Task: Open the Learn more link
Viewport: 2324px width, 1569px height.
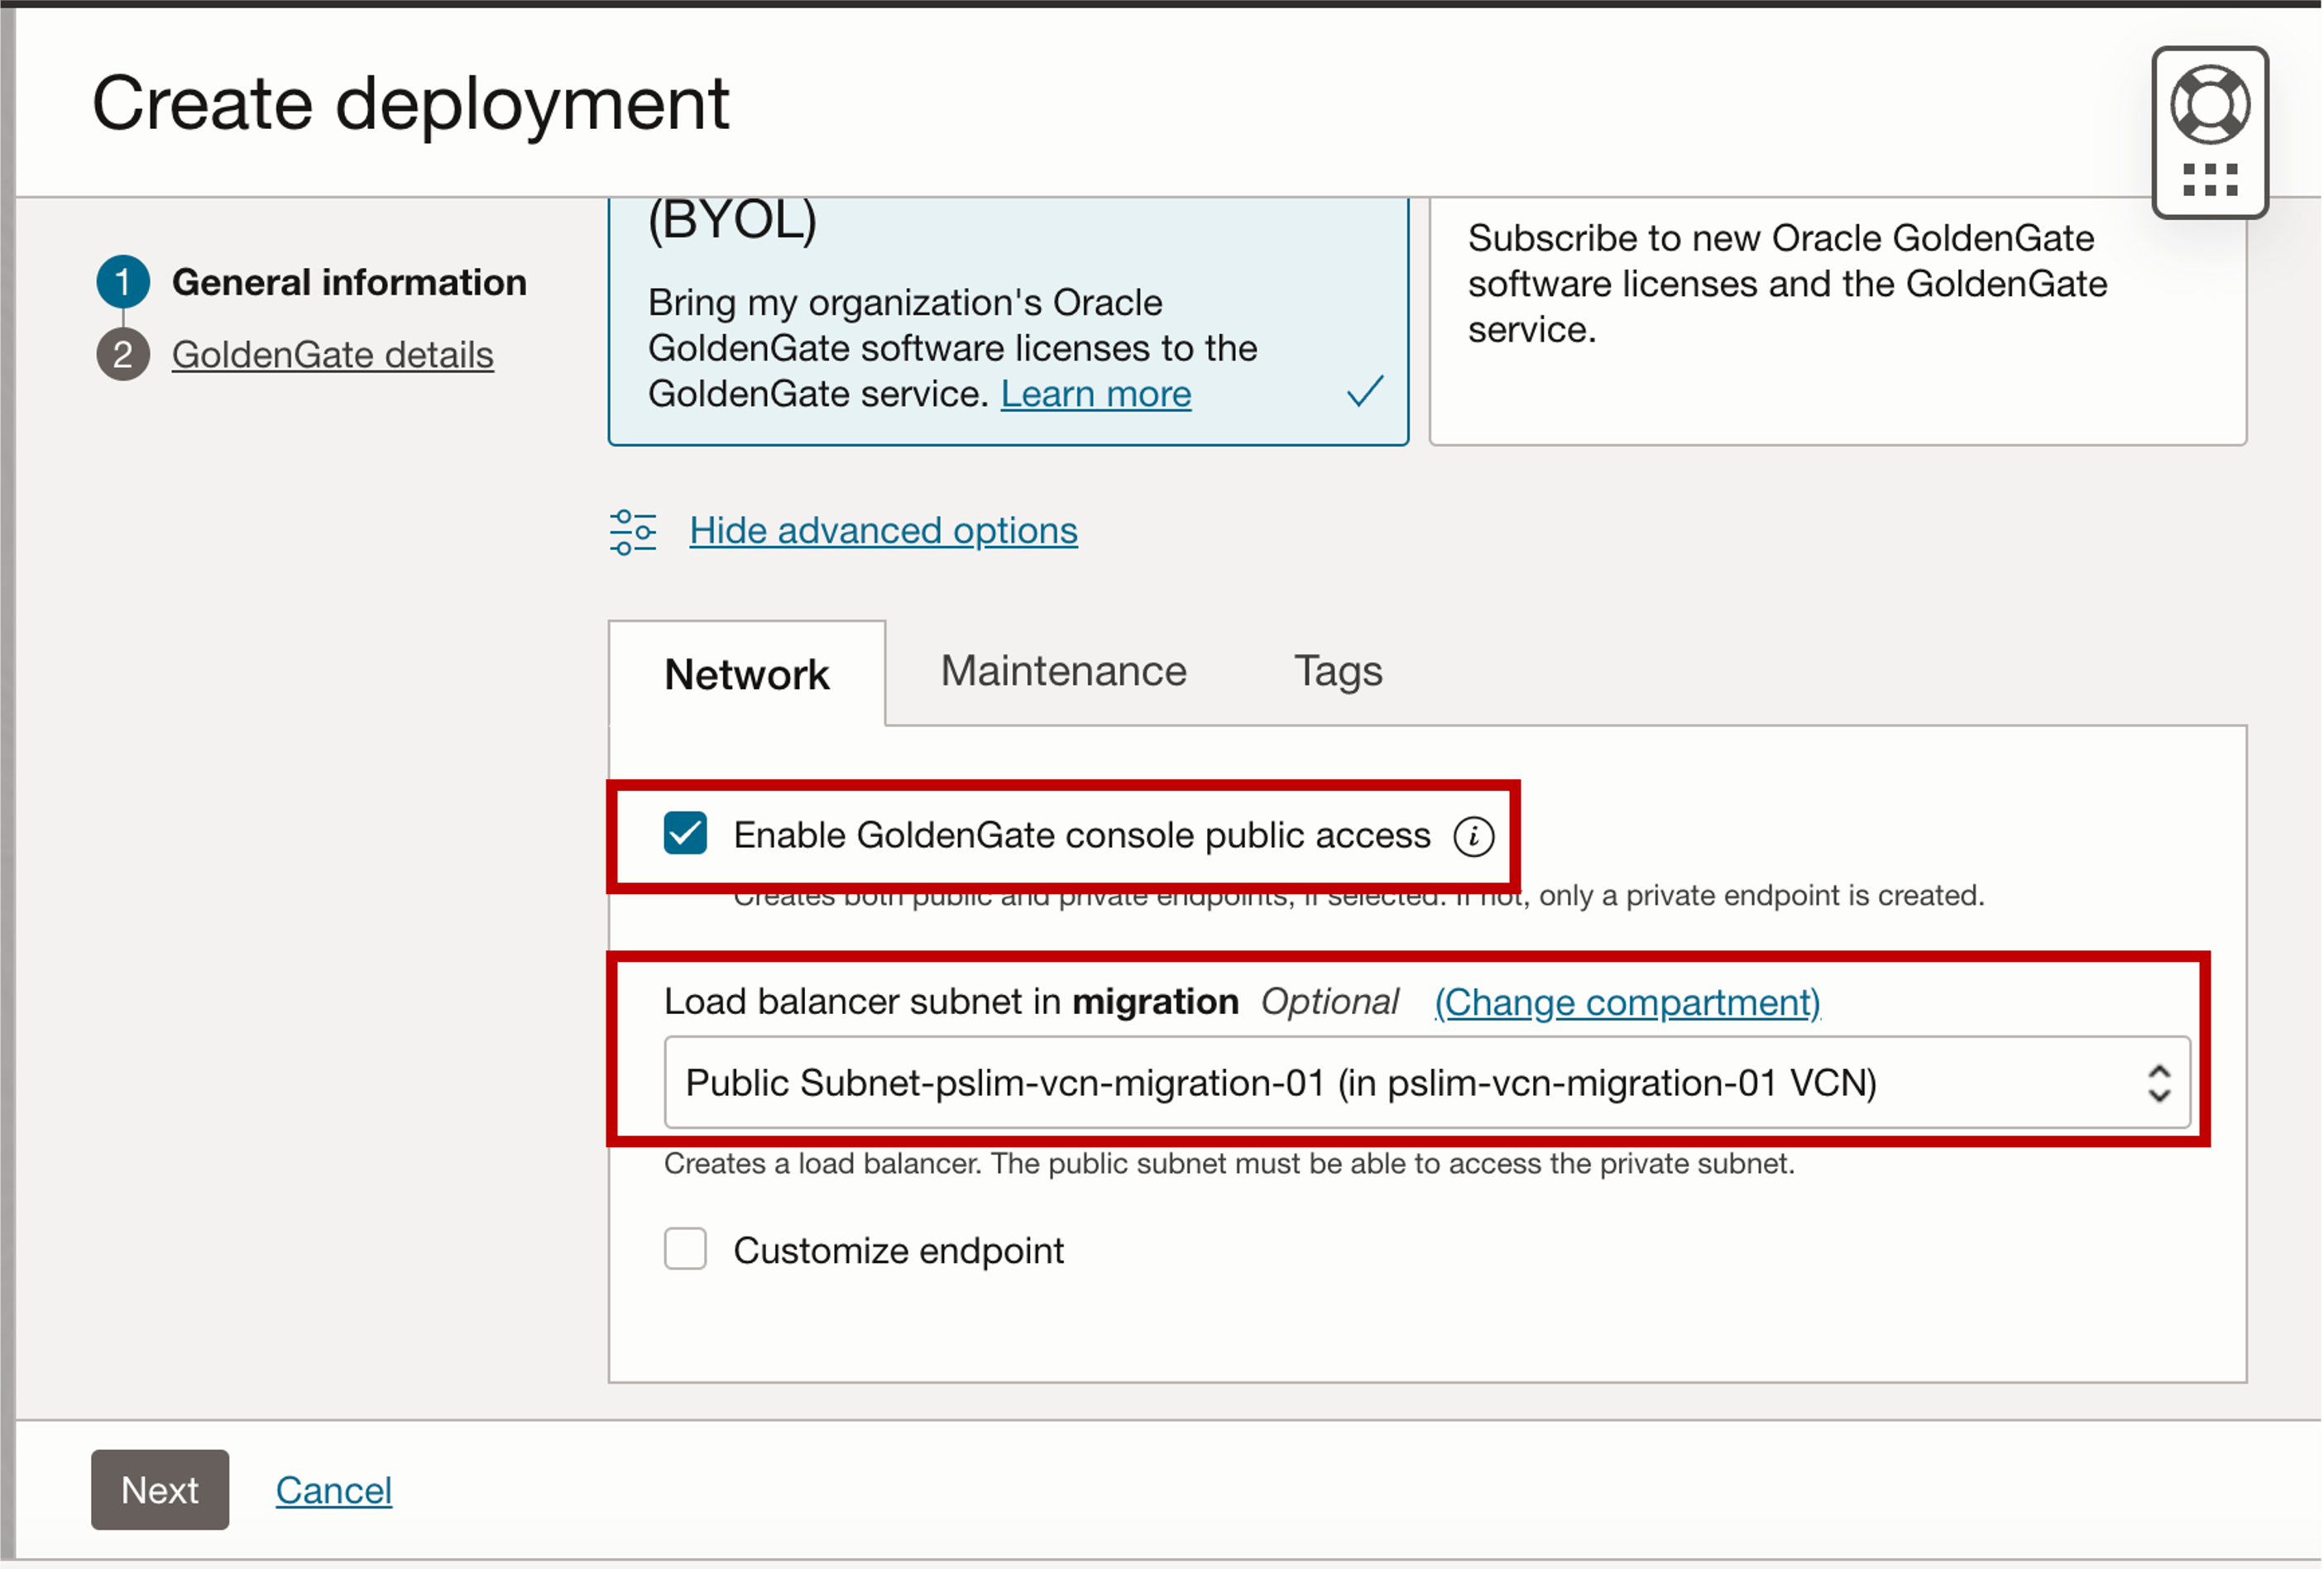Action: 1096,394
